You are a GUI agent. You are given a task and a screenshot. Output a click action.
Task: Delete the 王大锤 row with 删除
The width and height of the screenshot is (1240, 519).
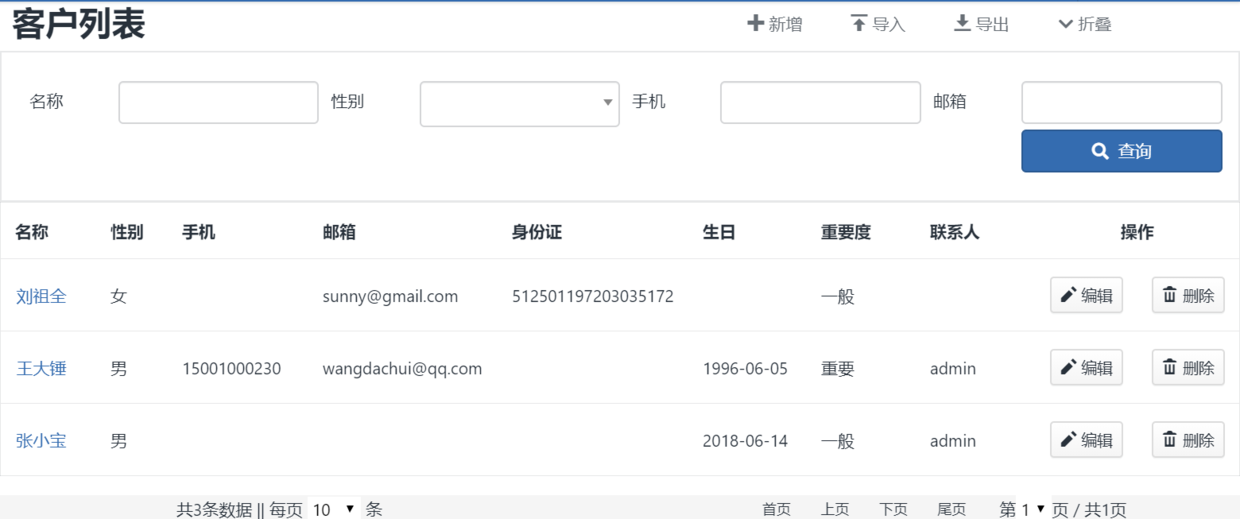[1188, 367]
